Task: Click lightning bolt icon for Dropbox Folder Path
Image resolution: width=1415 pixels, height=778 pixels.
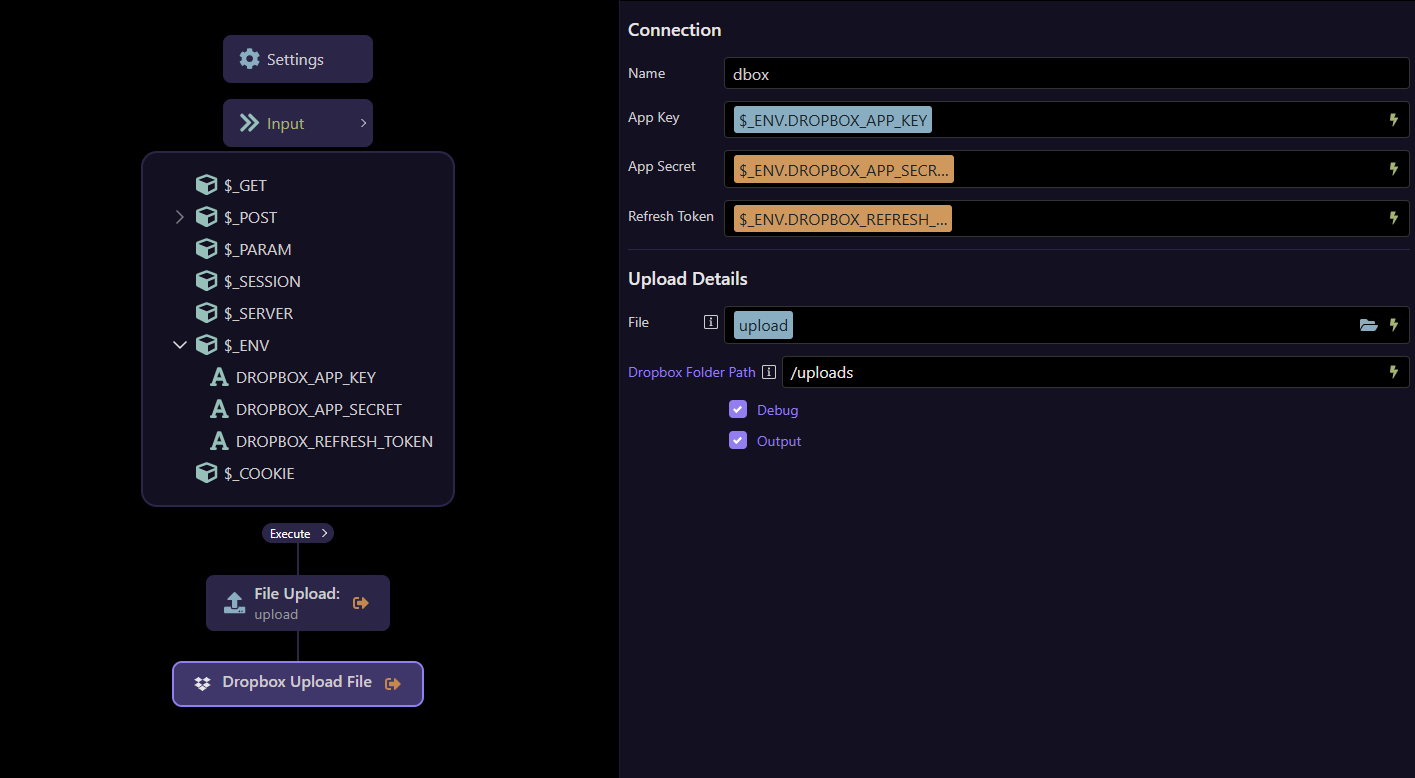Action: (x=1393, y=372)
